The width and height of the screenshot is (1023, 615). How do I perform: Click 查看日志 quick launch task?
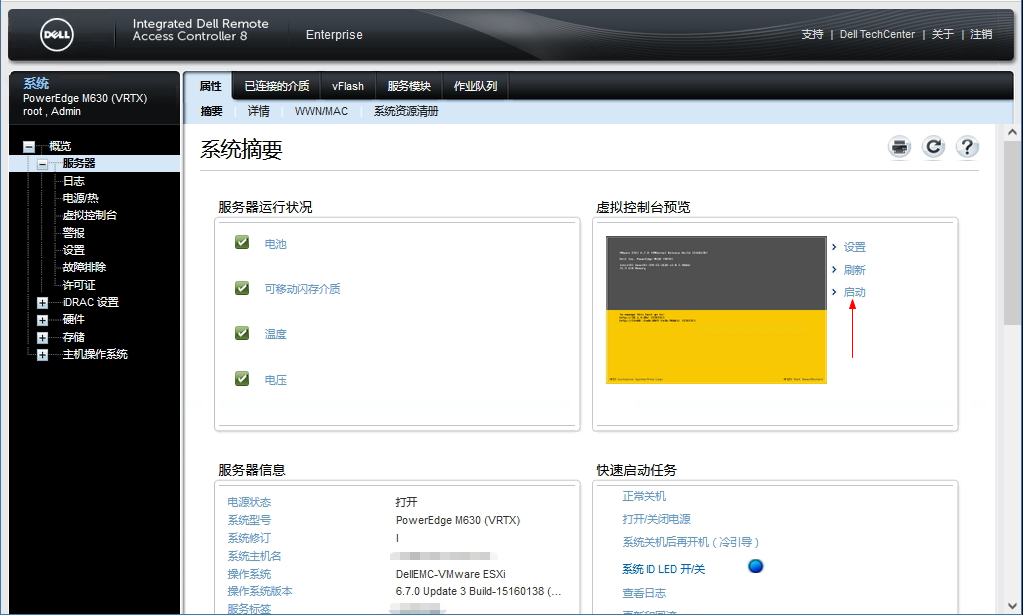644,593
